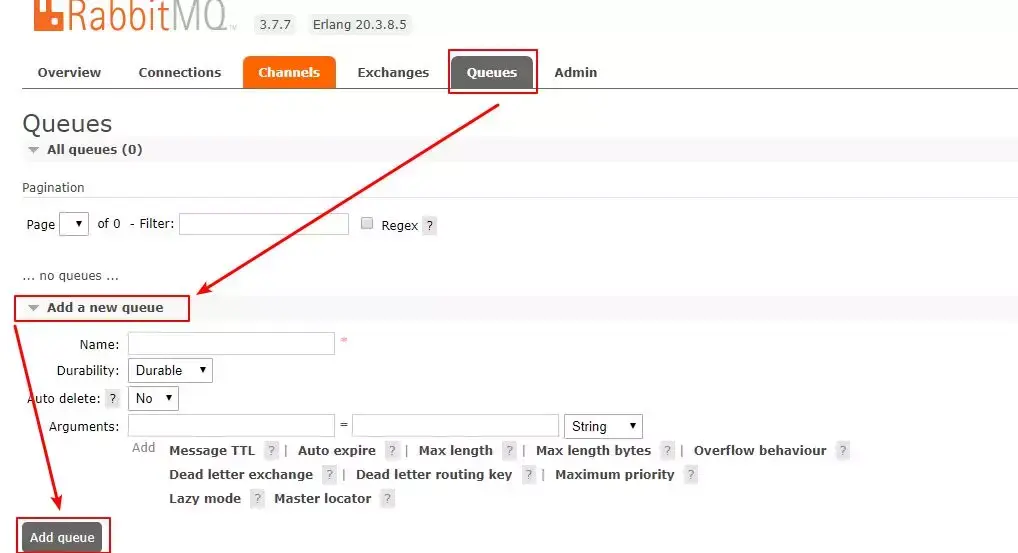The height and width of the screenshot is (553, 1018).
Task: Open the Page number dropdown
Action: coord(74,224)
